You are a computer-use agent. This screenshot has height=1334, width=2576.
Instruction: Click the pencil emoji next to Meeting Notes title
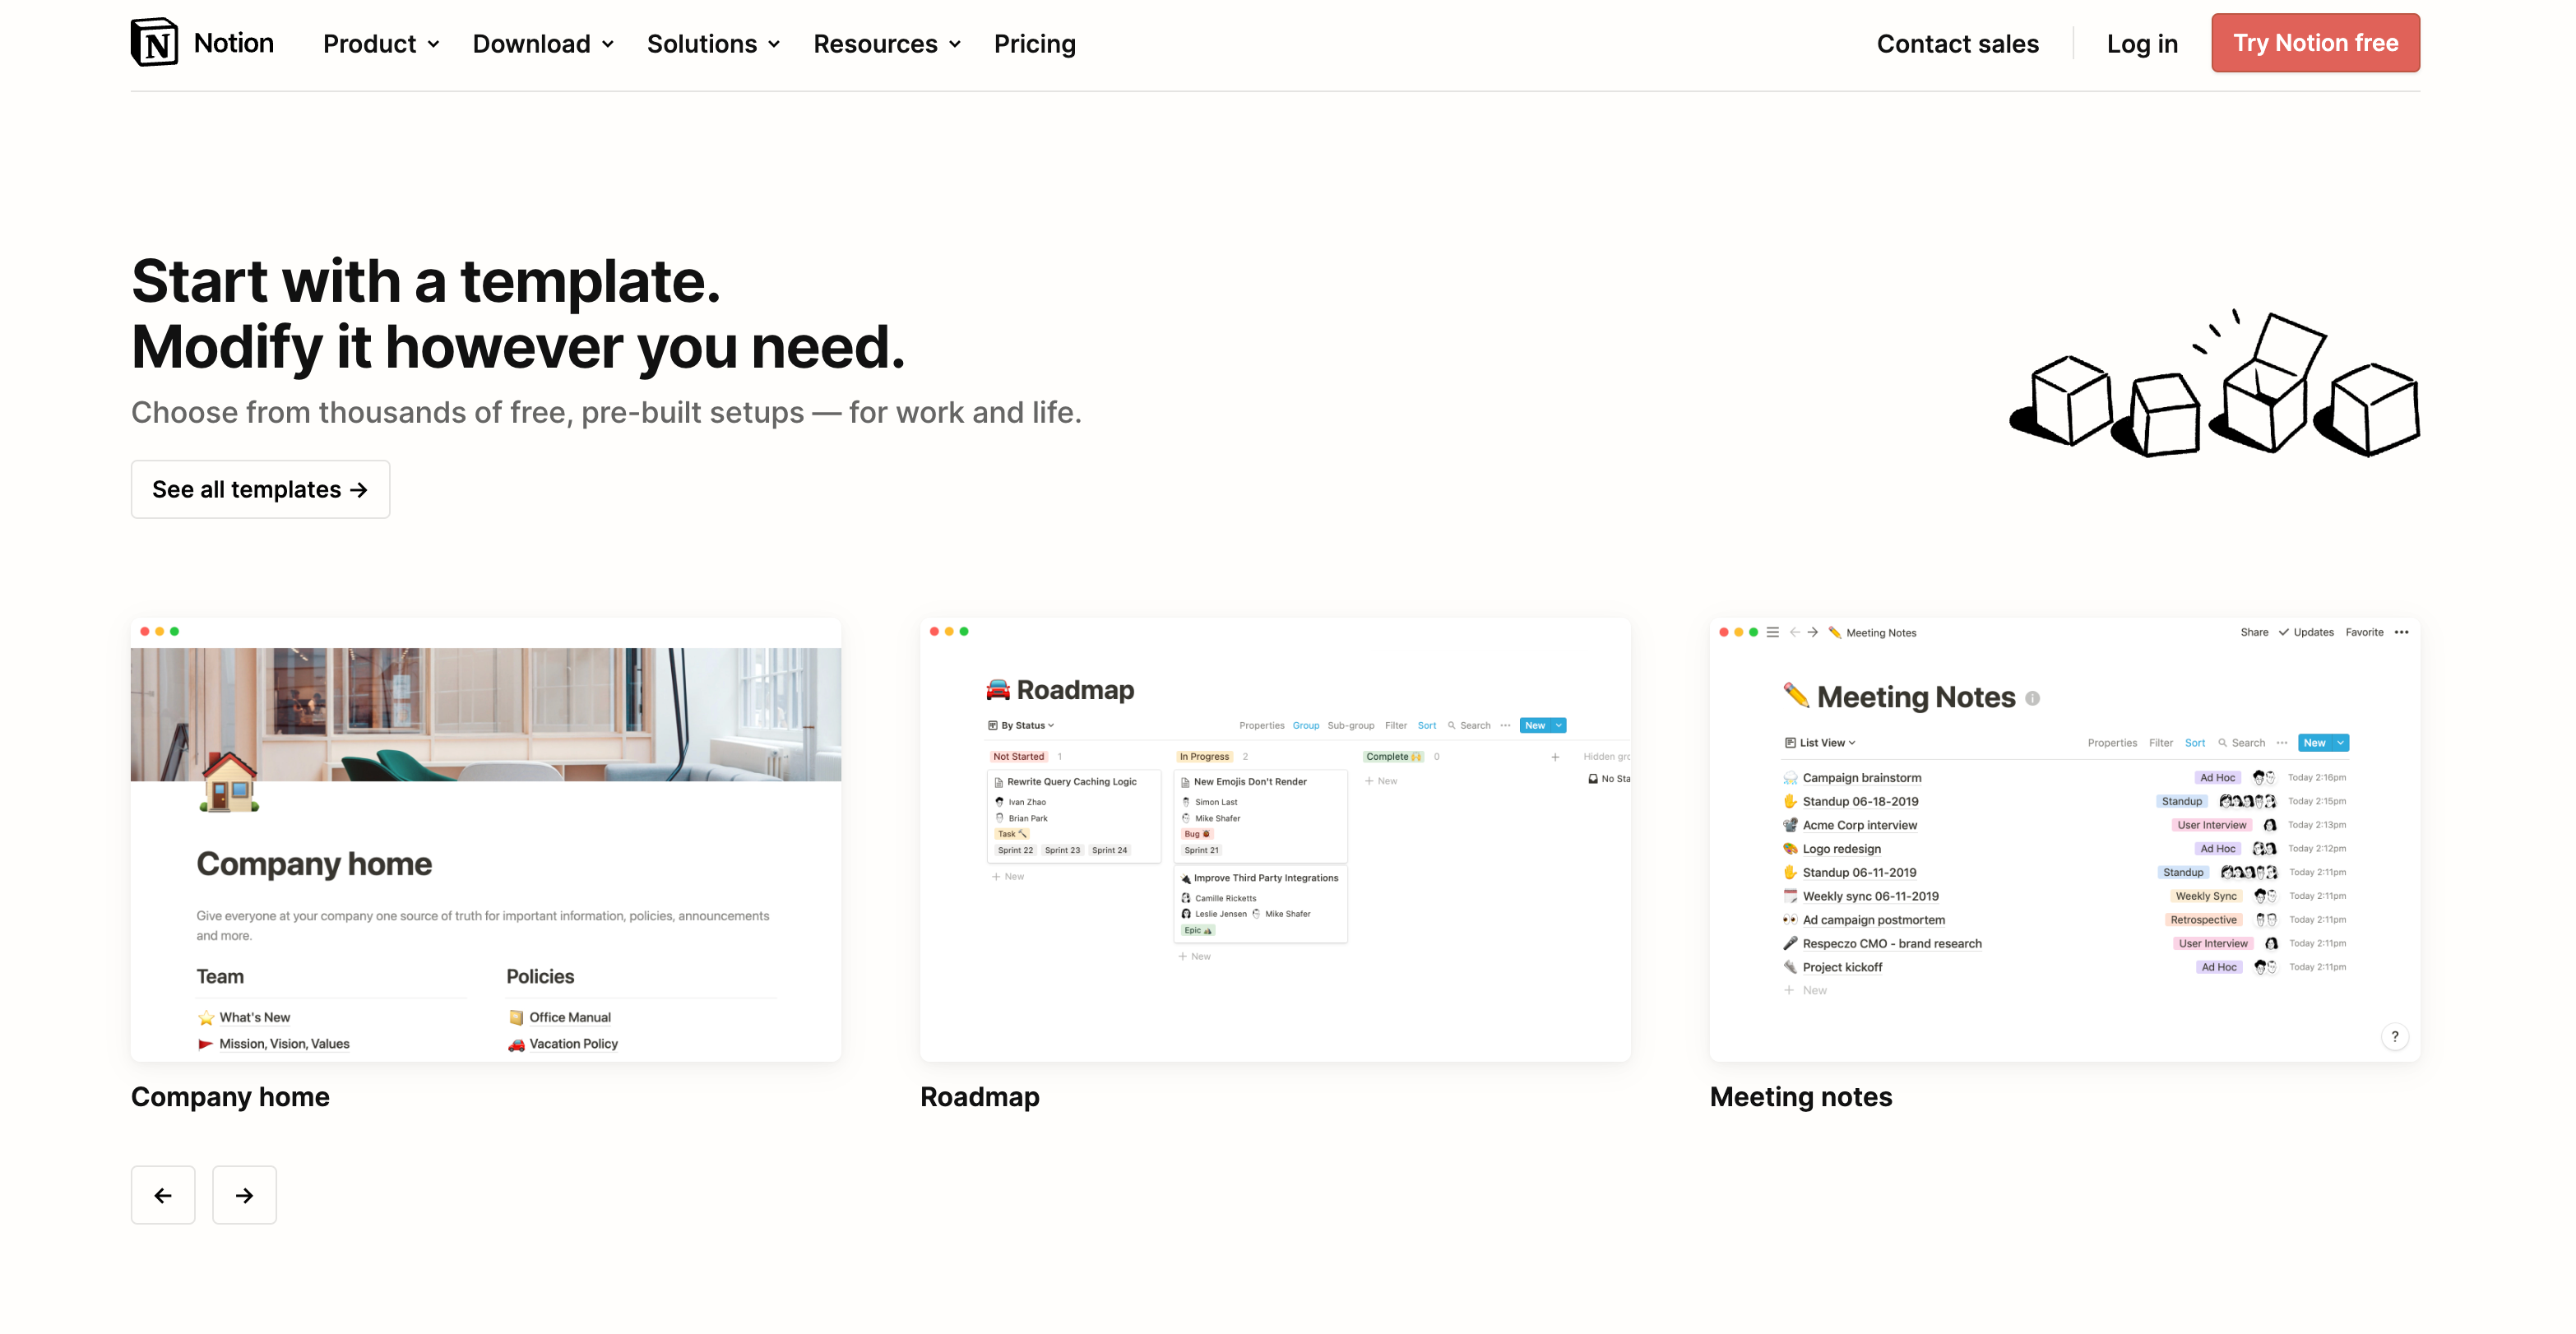coord(1796,695)
